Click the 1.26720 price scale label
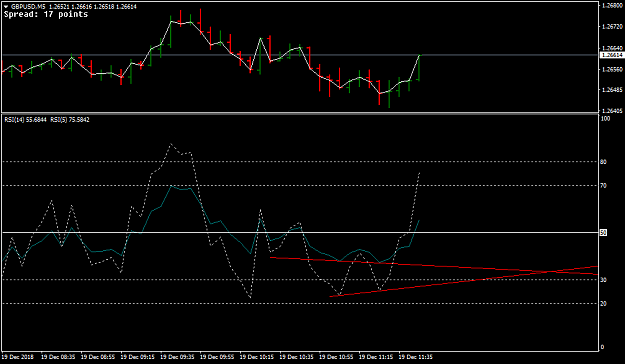The image size is (625, 364). (612, 27)
